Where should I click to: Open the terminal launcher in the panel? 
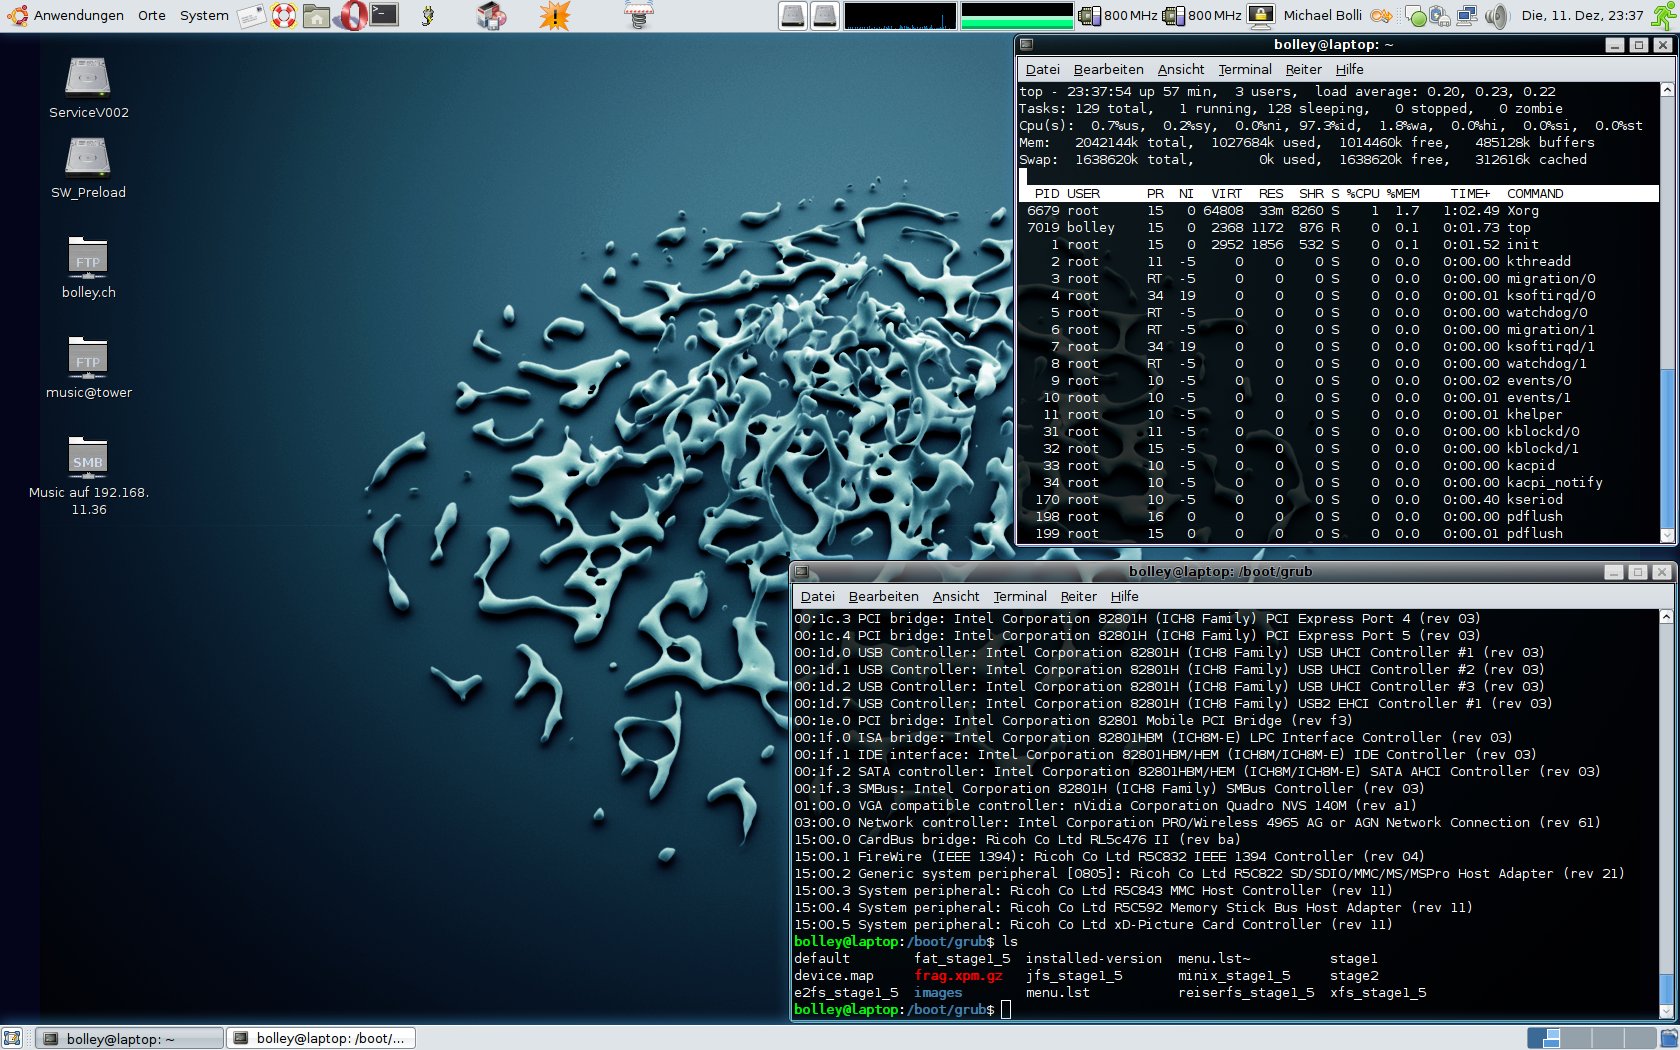[384, 15]
